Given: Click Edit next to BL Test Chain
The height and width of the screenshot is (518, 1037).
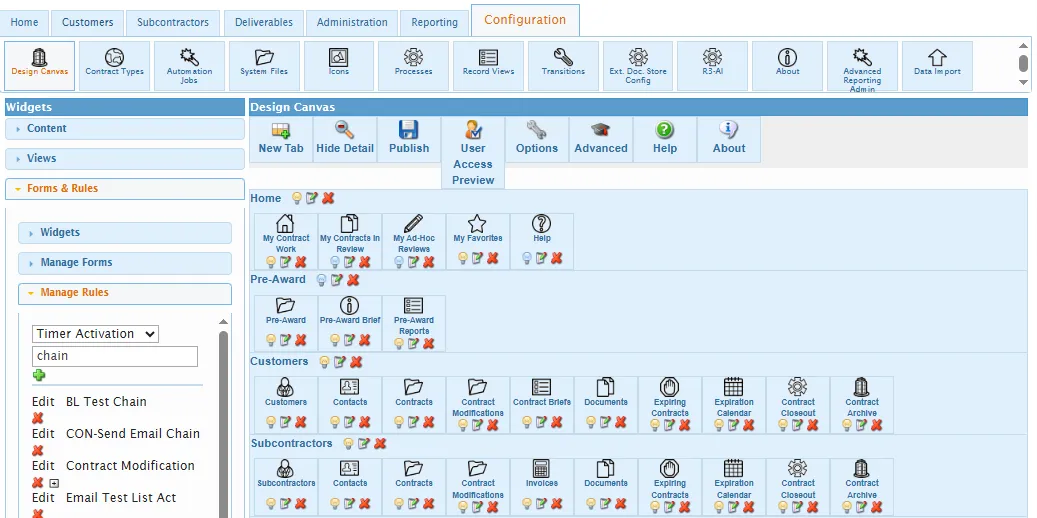Looking at the screenshot, I should [43, 402].
